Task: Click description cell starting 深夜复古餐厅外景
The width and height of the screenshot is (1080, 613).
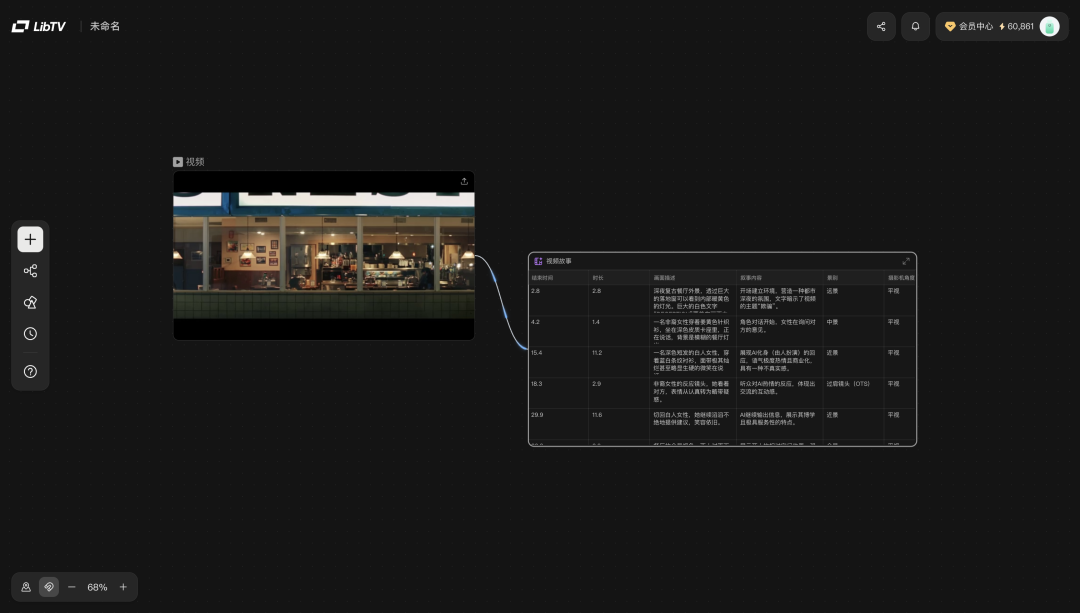Action: pos(692,299)
